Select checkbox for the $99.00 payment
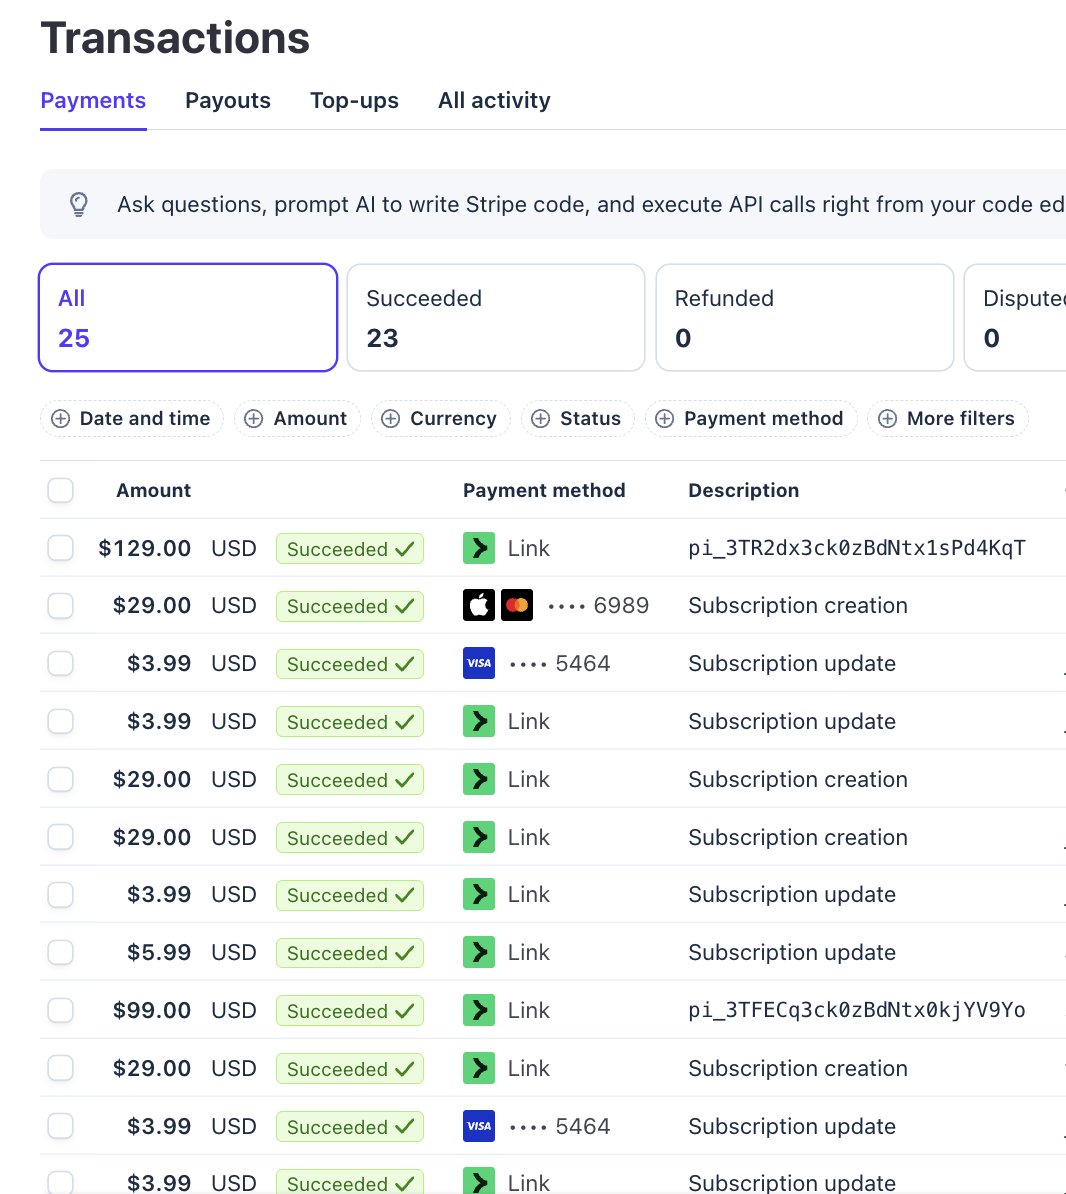The image size is (1066, 1194). pos(61,1010)
